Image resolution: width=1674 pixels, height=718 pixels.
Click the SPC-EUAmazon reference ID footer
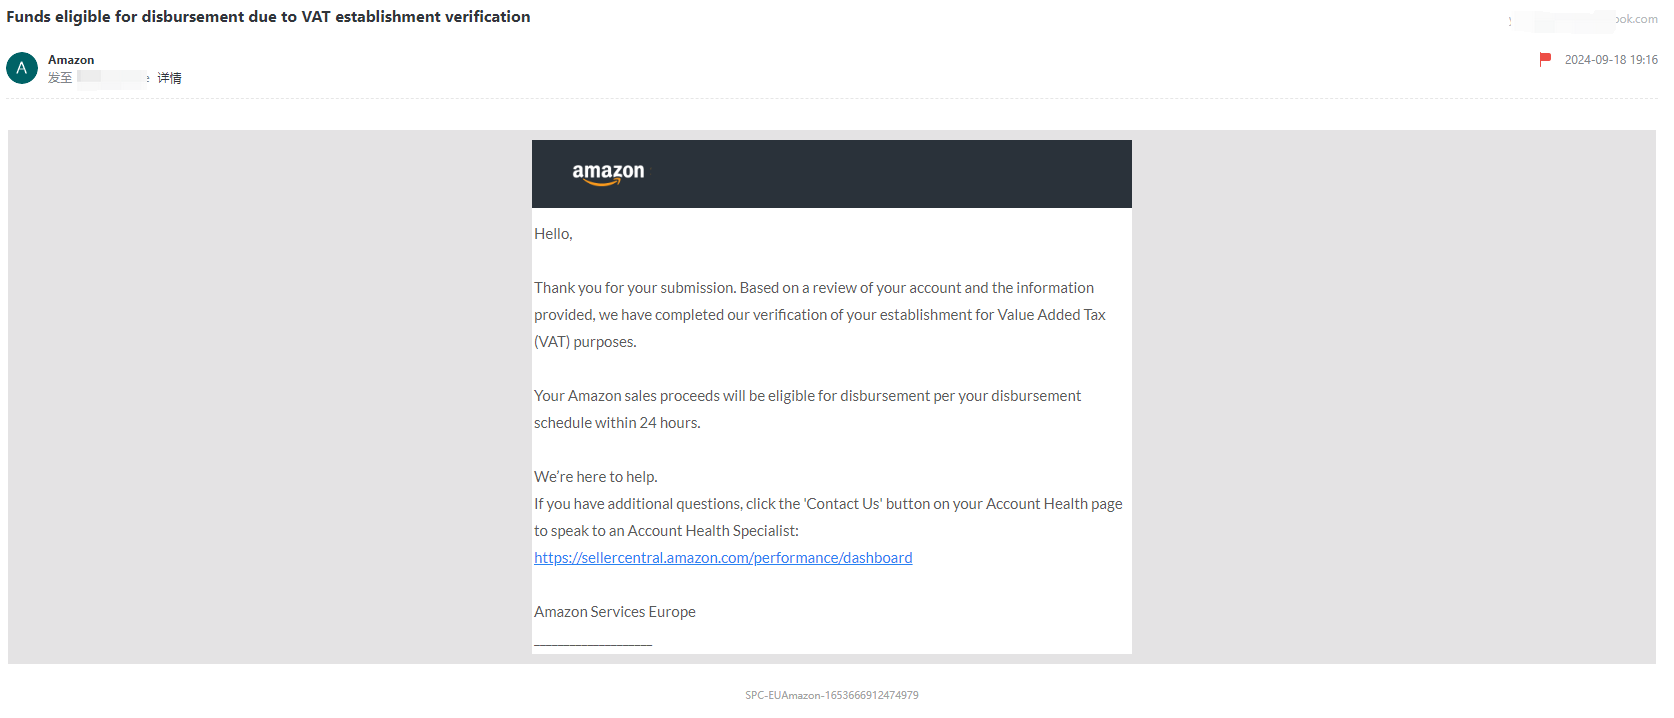tap(831, 695)
